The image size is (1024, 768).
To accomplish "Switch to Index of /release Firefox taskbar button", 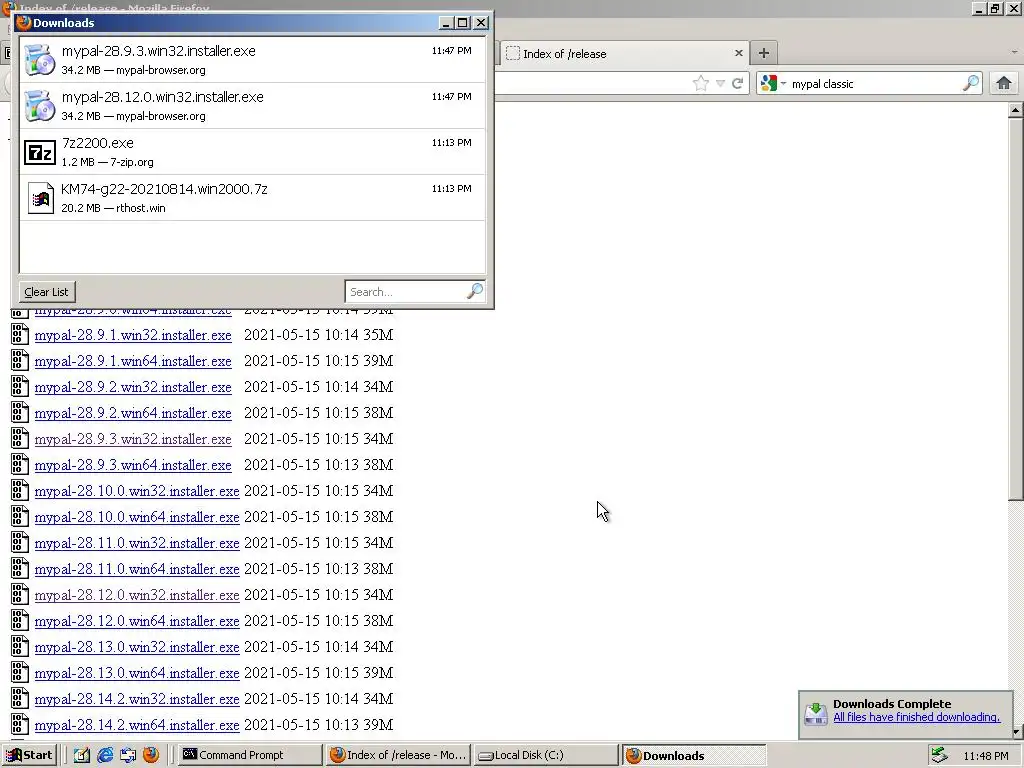I will coord(398,755).
